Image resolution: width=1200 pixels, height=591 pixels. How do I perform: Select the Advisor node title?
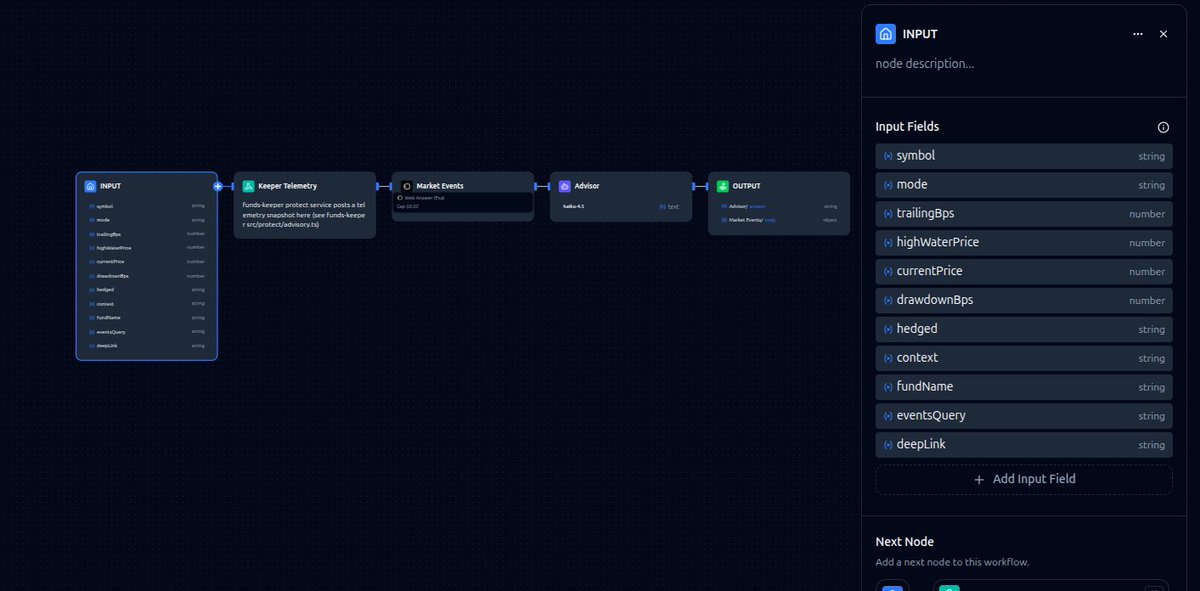pyautogui.click(x=587, y=186)
